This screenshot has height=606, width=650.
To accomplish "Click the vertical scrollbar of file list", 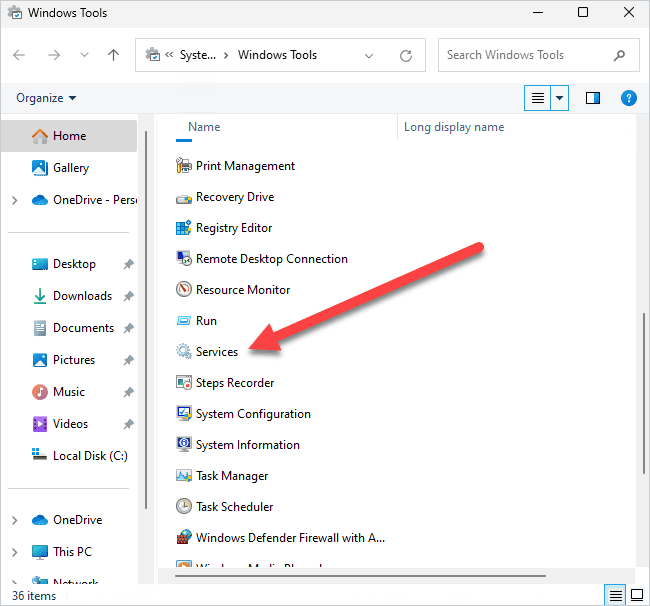I will pyautogui.click(x=643, y=393).
